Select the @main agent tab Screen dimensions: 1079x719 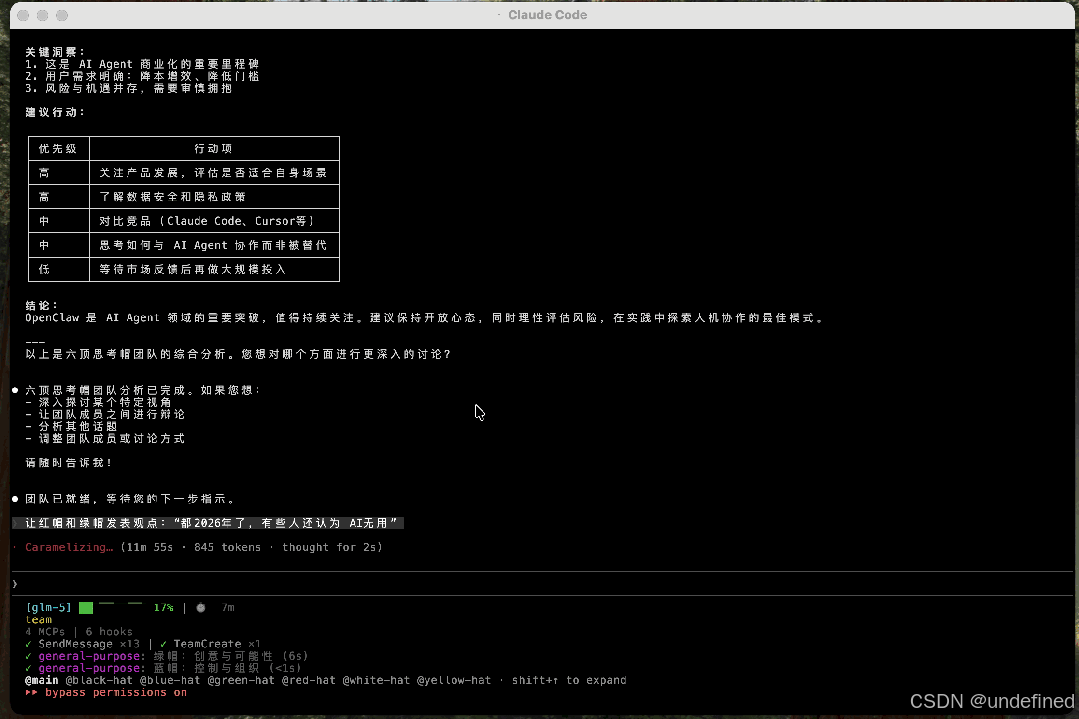42,680
